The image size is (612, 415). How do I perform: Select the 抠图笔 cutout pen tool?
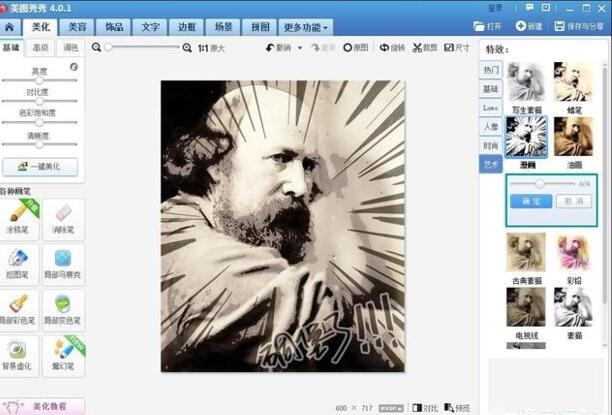pyautogui.click(x=18, y=264)
